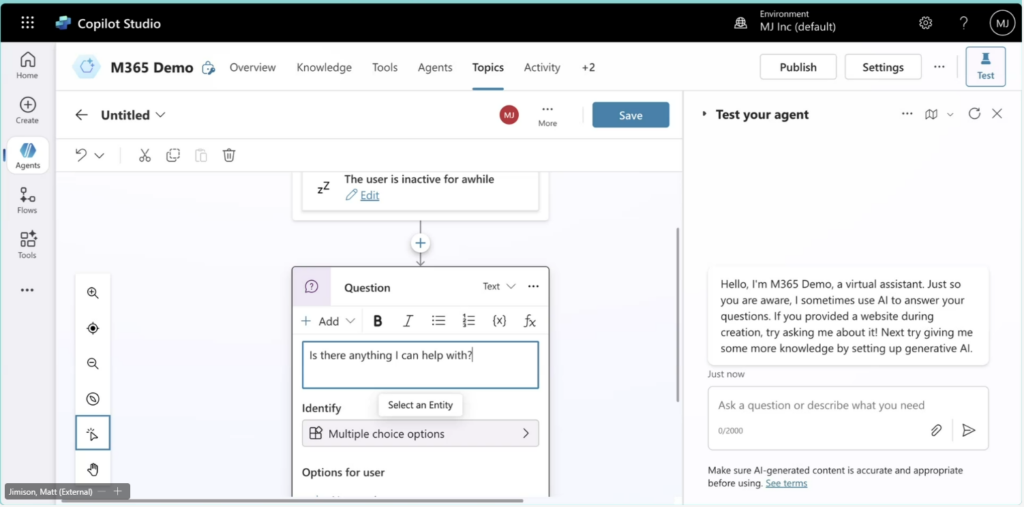Screen dimensions: 1024x507
Task: Show the +2 hidden tabs
Action: (x=588, y=67)
